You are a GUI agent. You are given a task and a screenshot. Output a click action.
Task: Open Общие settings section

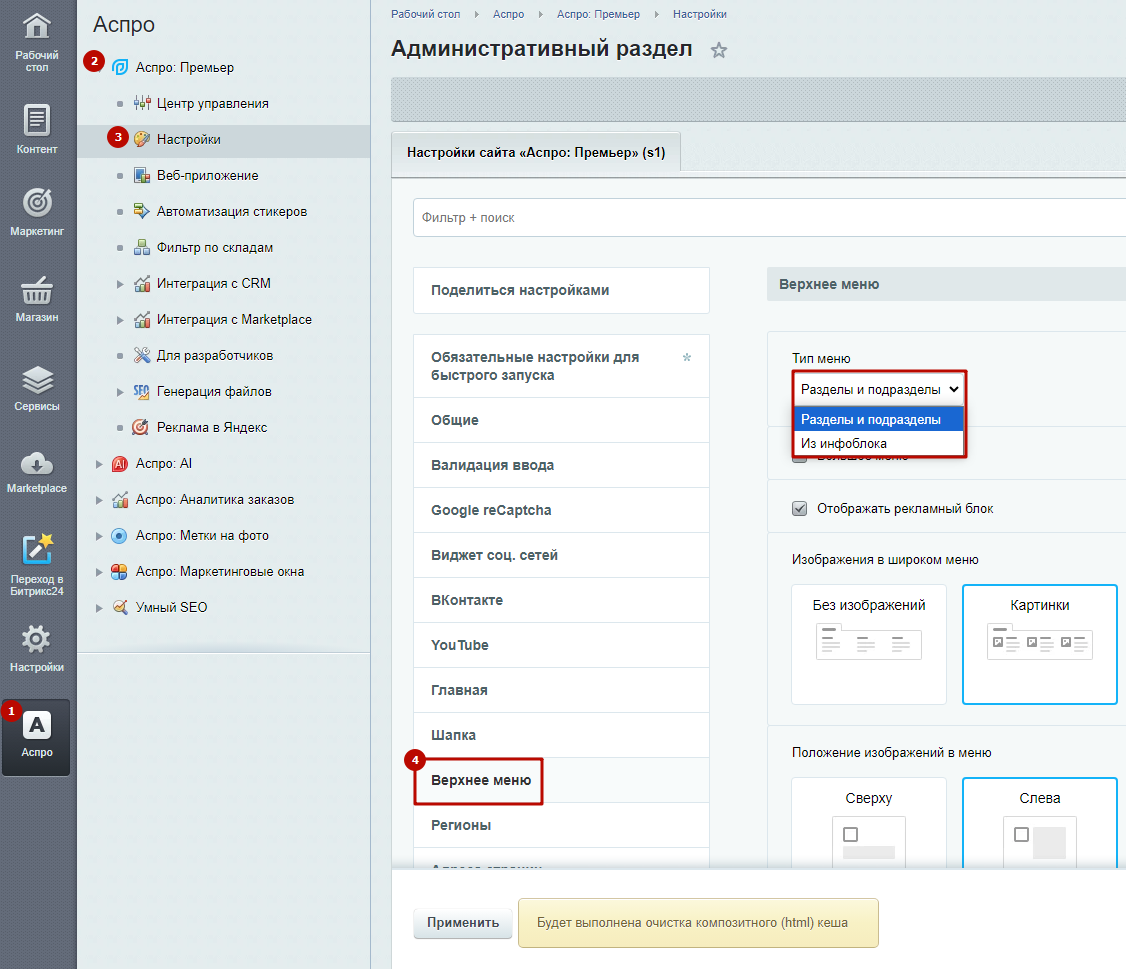[x=561, y=420]
